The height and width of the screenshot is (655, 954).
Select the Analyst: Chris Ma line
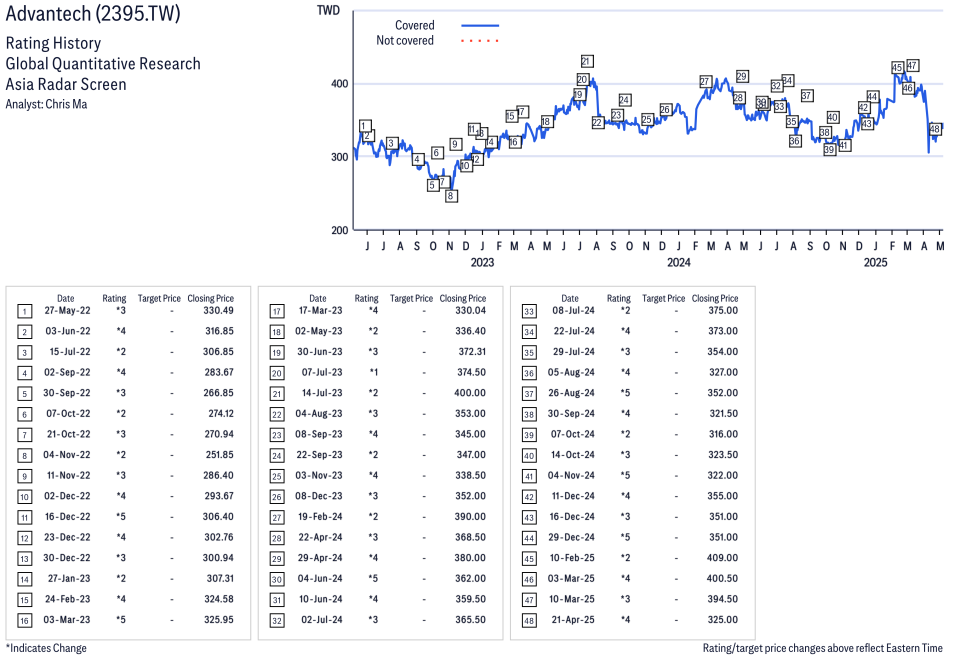coord(46,104)
